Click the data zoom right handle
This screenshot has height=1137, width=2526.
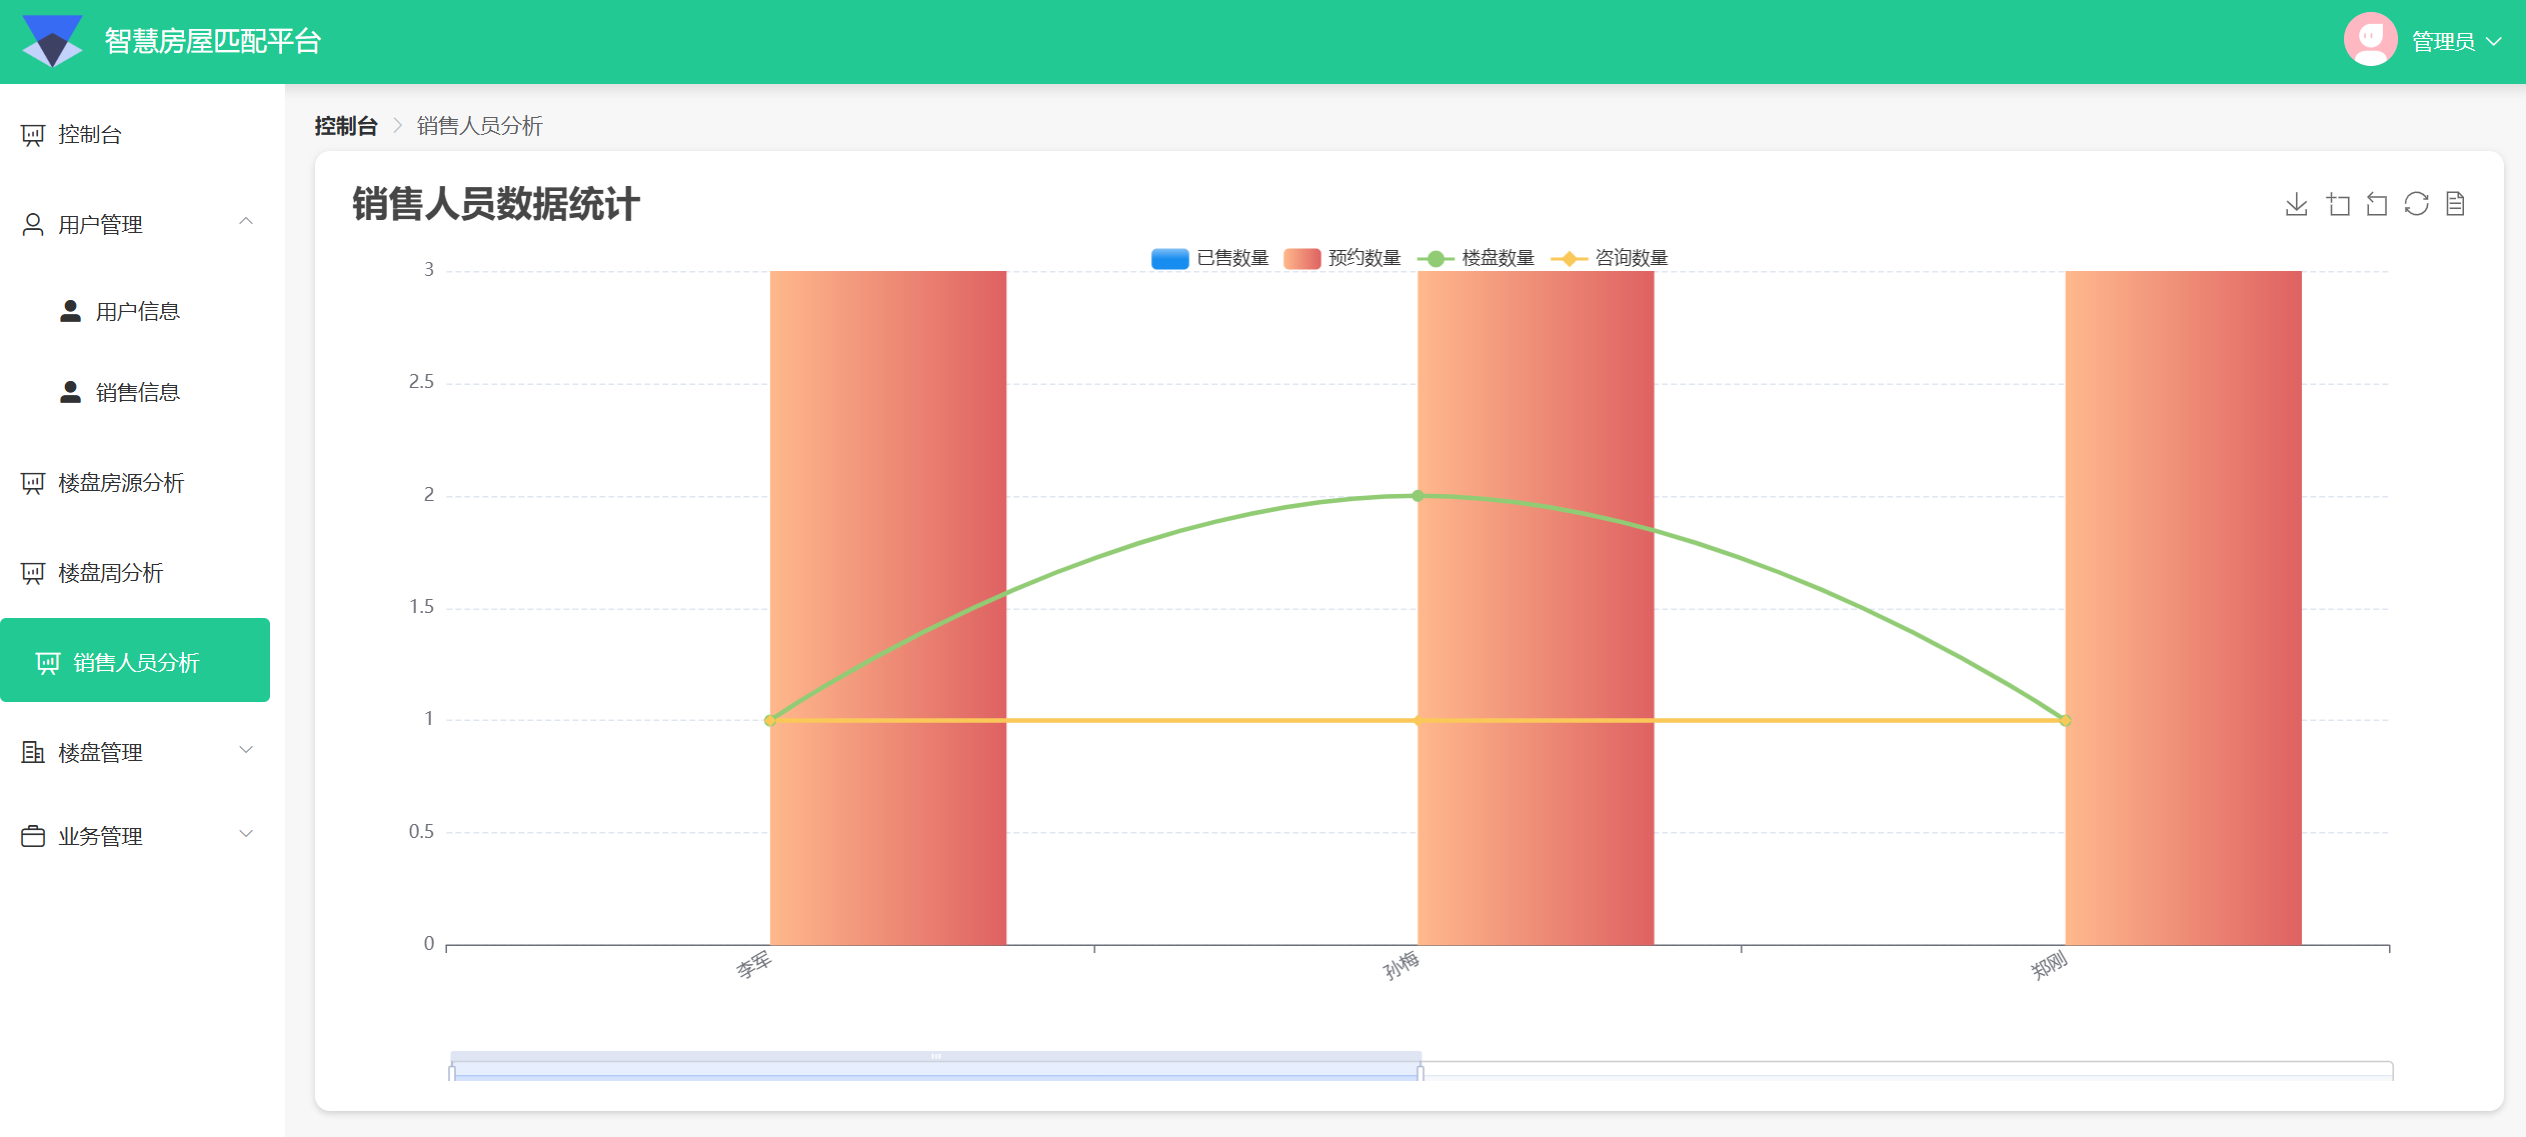tap(1421, 1072)
